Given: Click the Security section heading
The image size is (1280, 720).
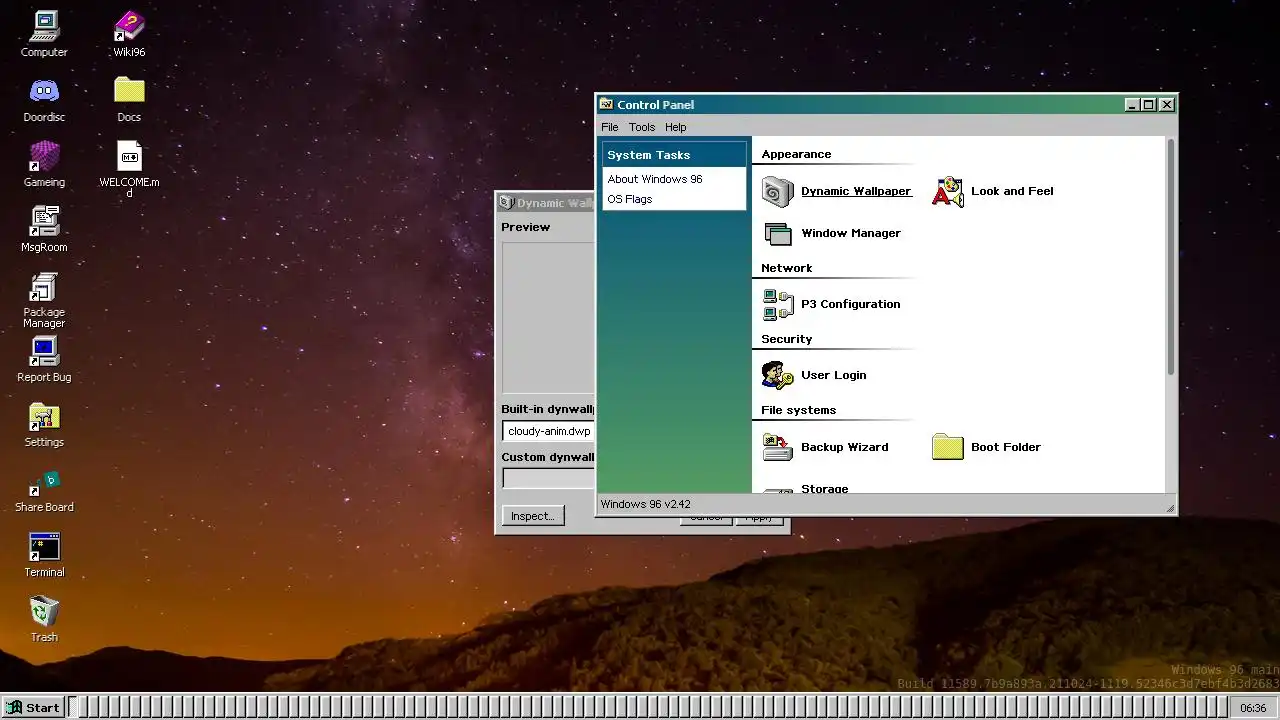Looking at the screenshot, I should (787, 339).
